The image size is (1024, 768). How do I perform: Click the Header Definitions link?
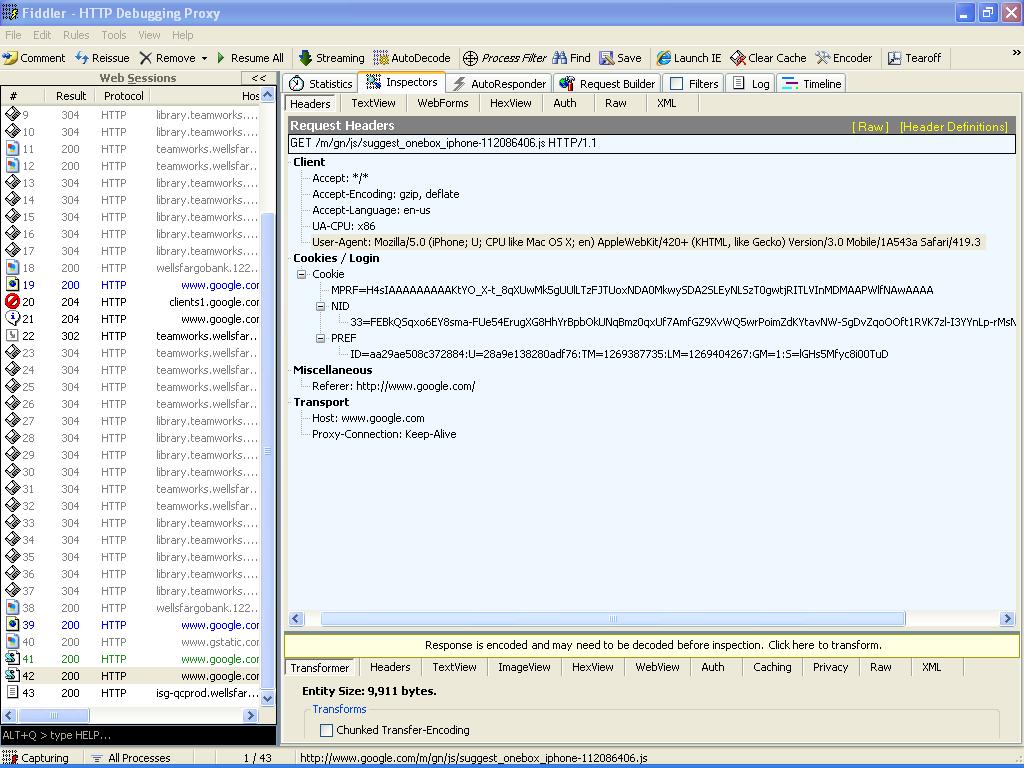click(953, 127)
